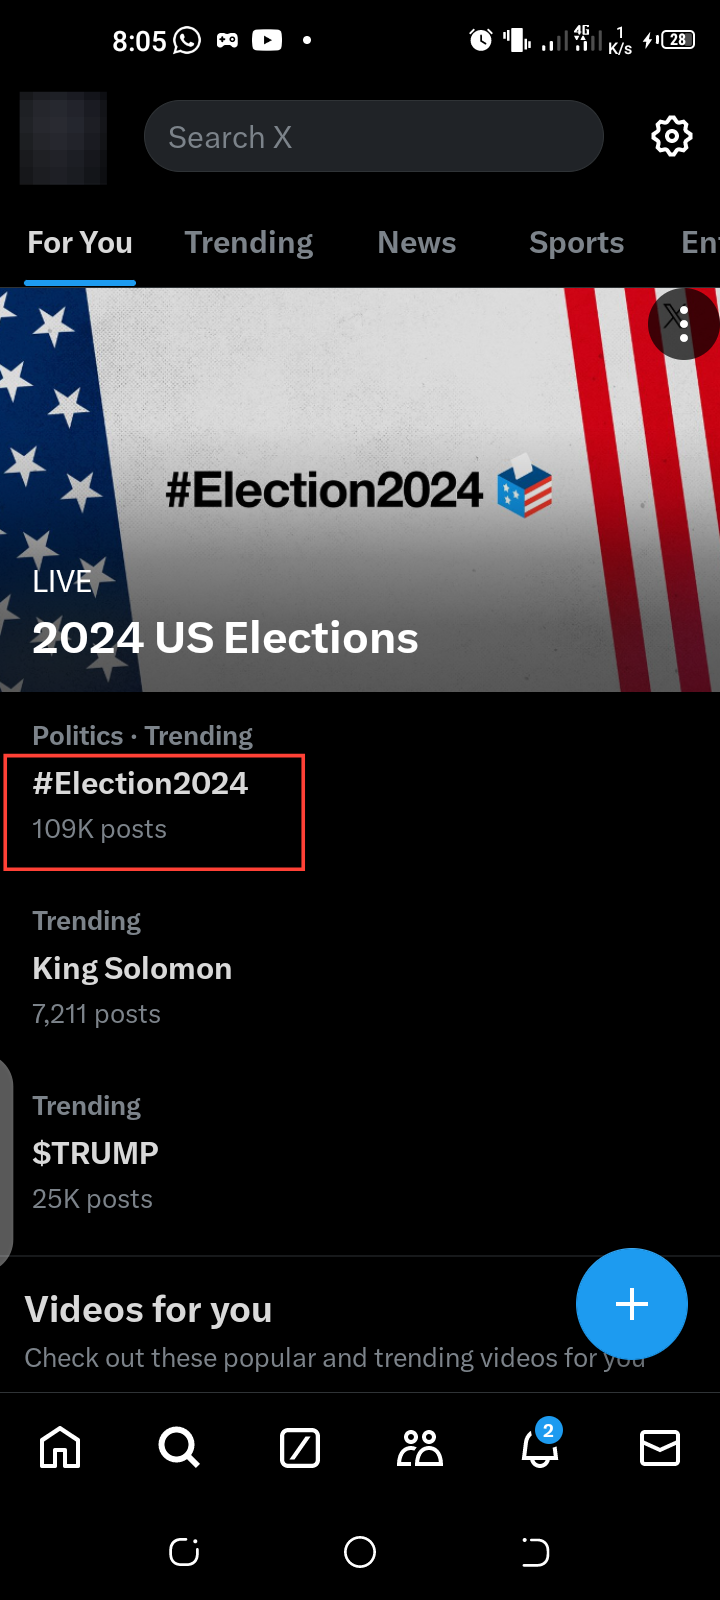Image resolution: width=720 pixels, height=1600 pixels.
Task: Switch to the Trending tab
Action: click(x=249, y=243)
